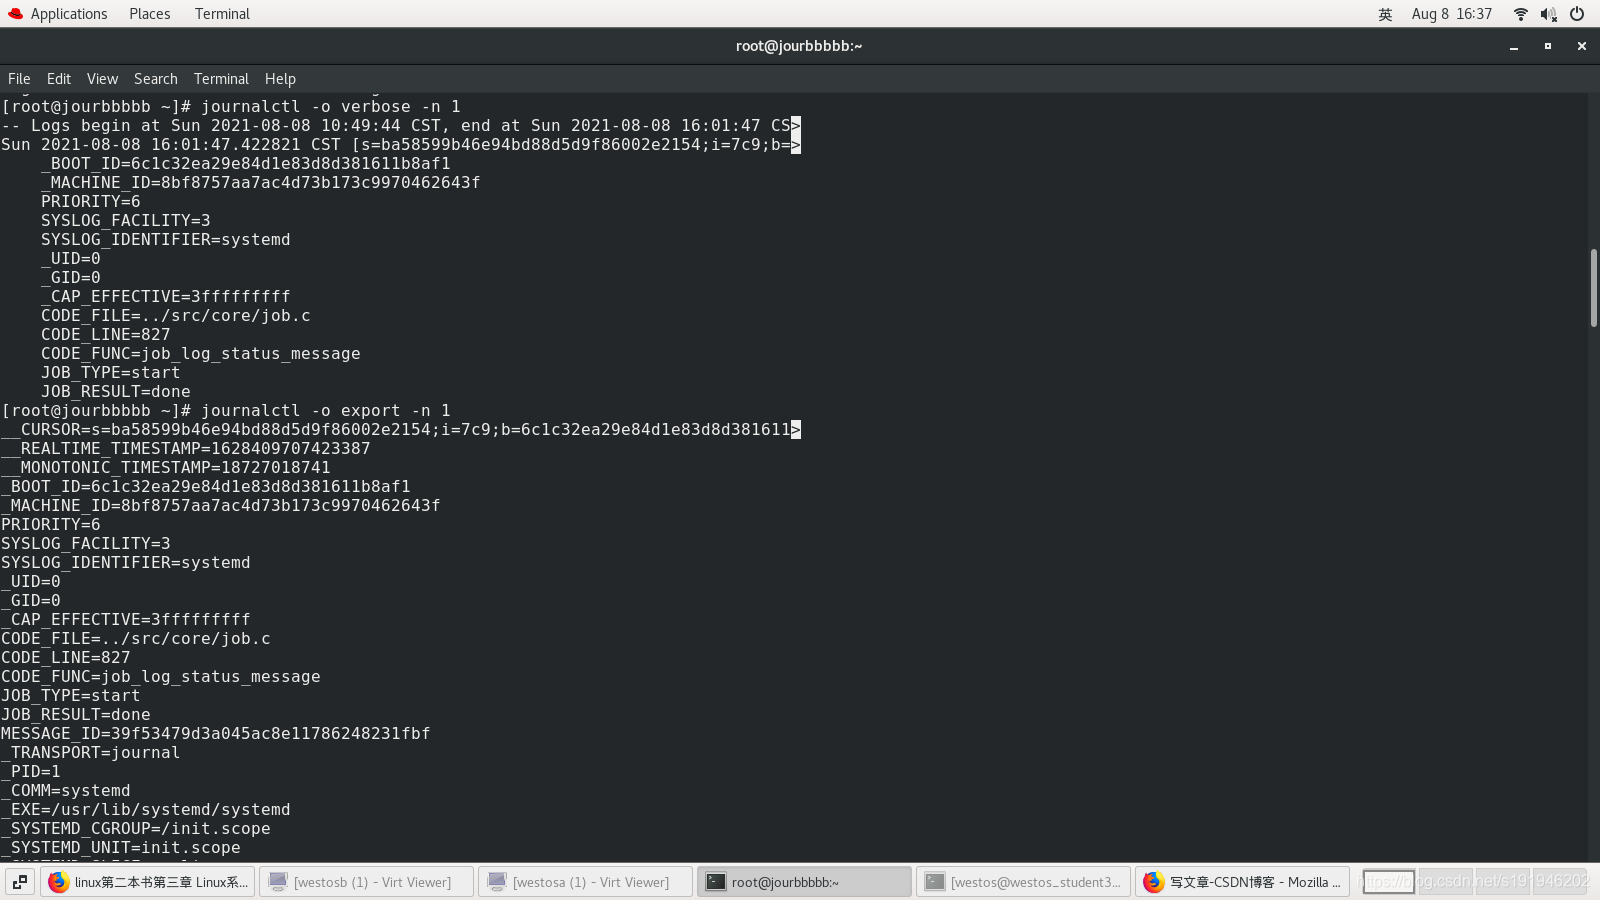The image size is (1600, 900).
Task: Switch to the CSDN blog Mozilla taskbar window
Action: click(x=1242, y=882)
